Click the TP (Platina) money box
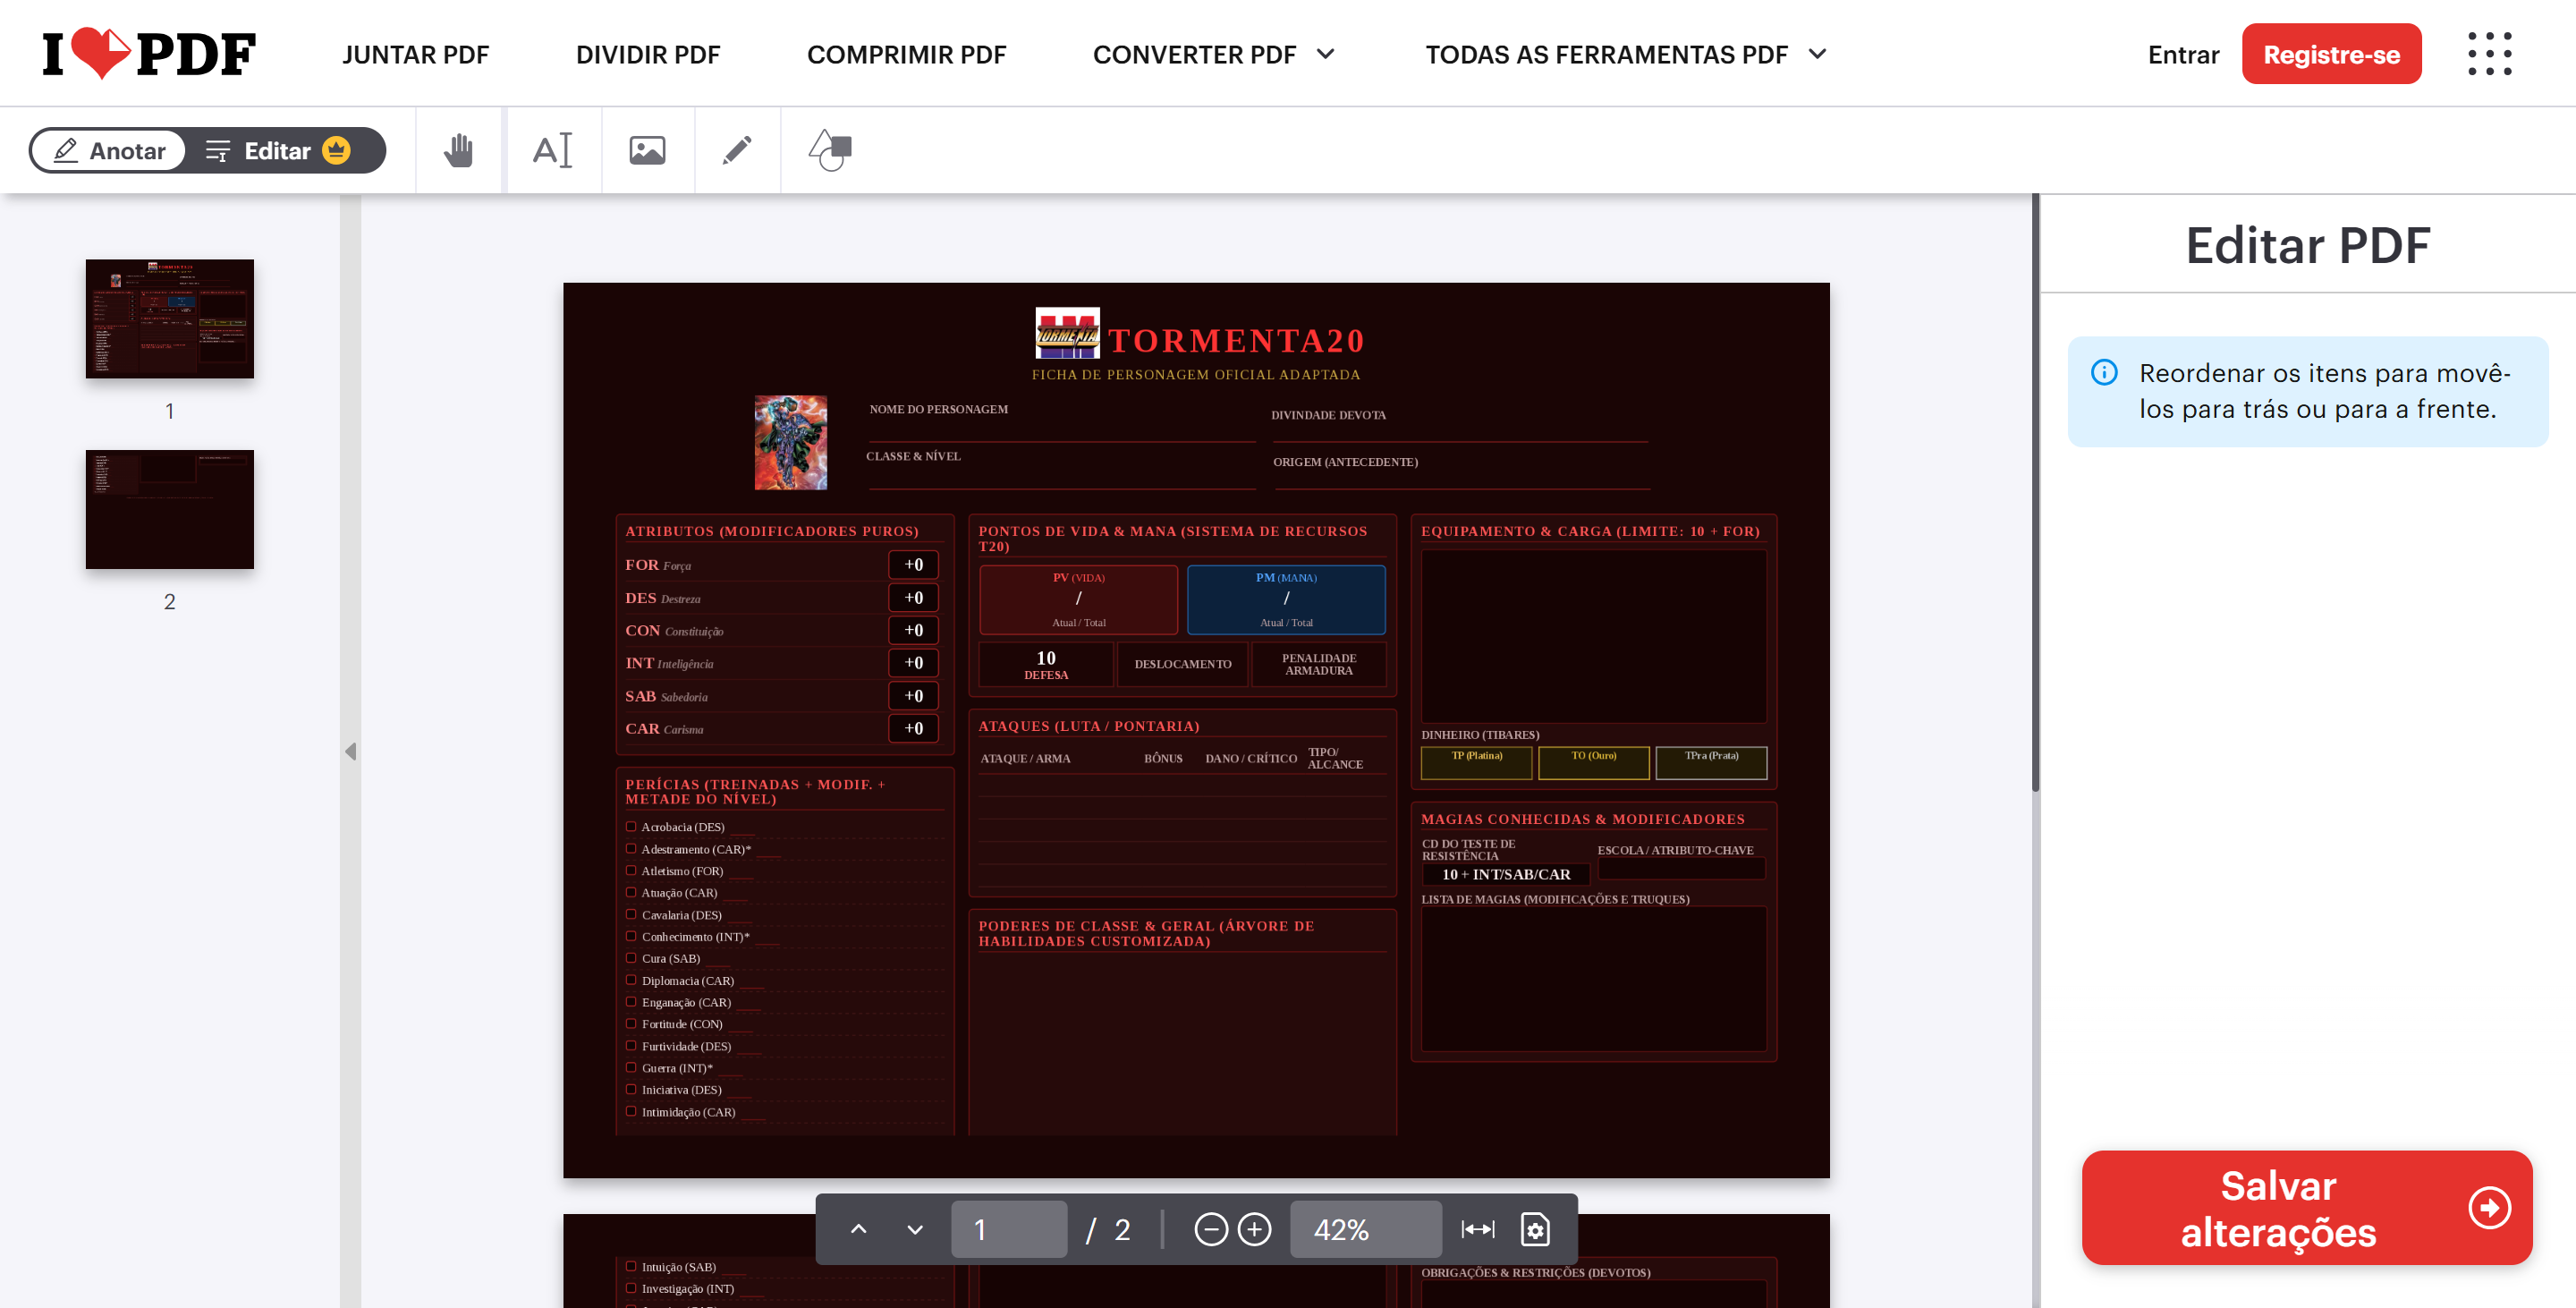The width and height of the screenshot is (2576, 1308). (1476, 762)
